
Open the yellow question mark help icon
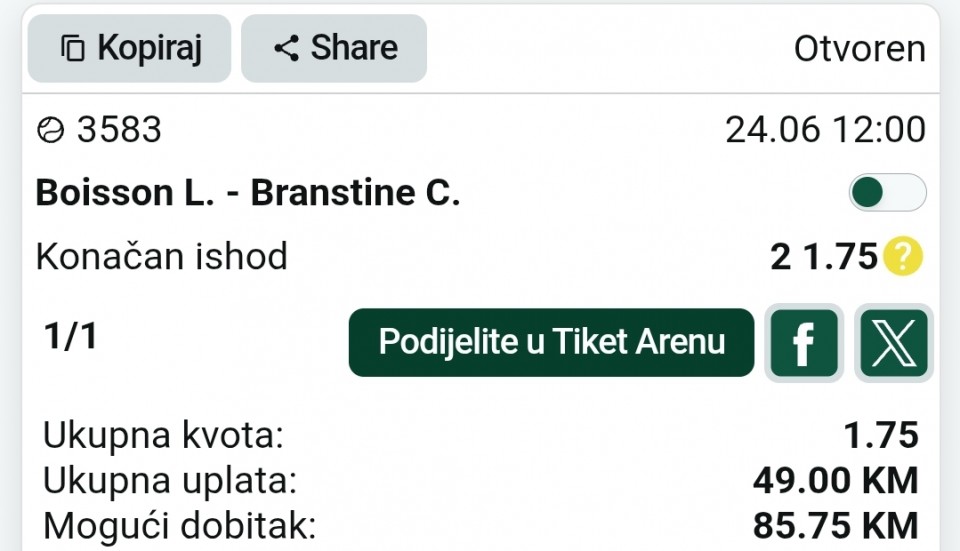(903, 256)
